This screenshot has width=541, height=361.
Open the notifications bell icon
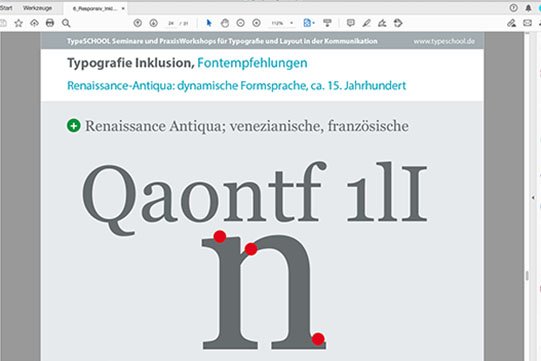click(x=528, y=8)
